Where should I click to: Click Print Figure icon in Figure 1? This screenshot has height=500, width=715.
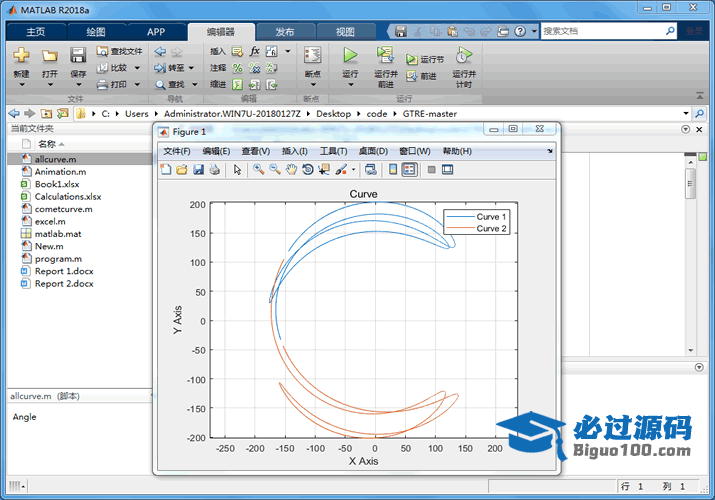(214, 170)
